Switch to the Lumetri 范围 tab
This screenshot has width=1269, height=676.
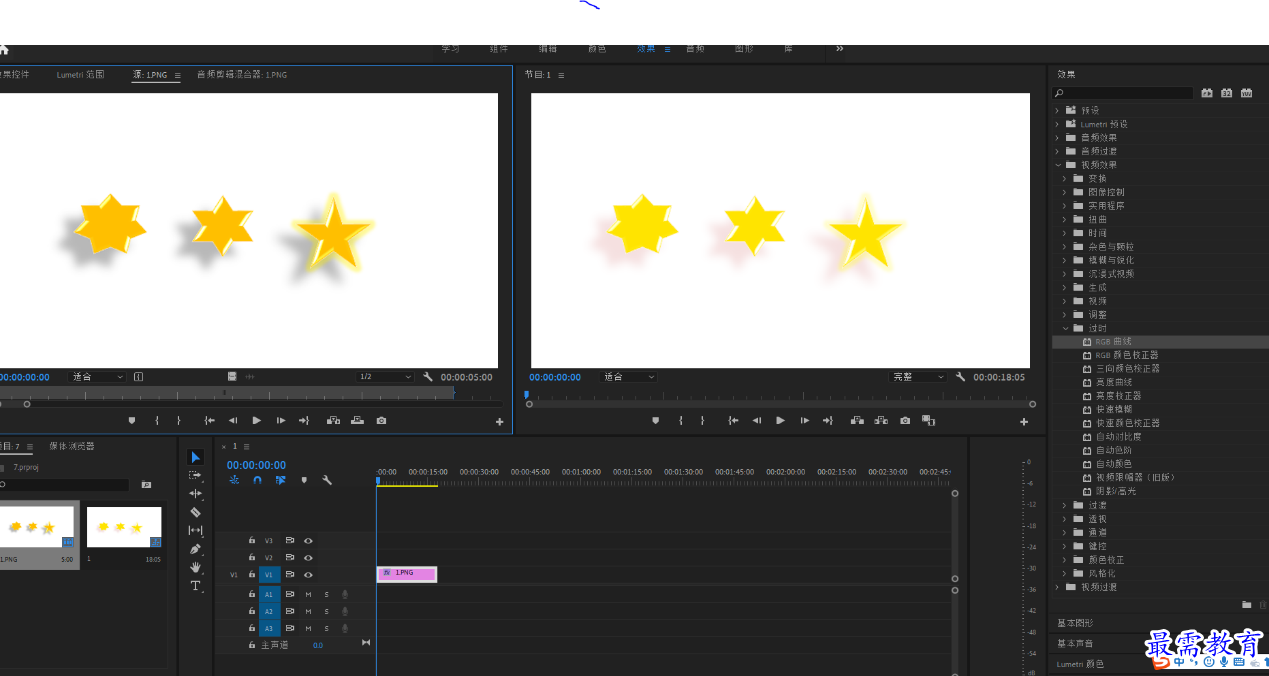(x=81, y=75)
